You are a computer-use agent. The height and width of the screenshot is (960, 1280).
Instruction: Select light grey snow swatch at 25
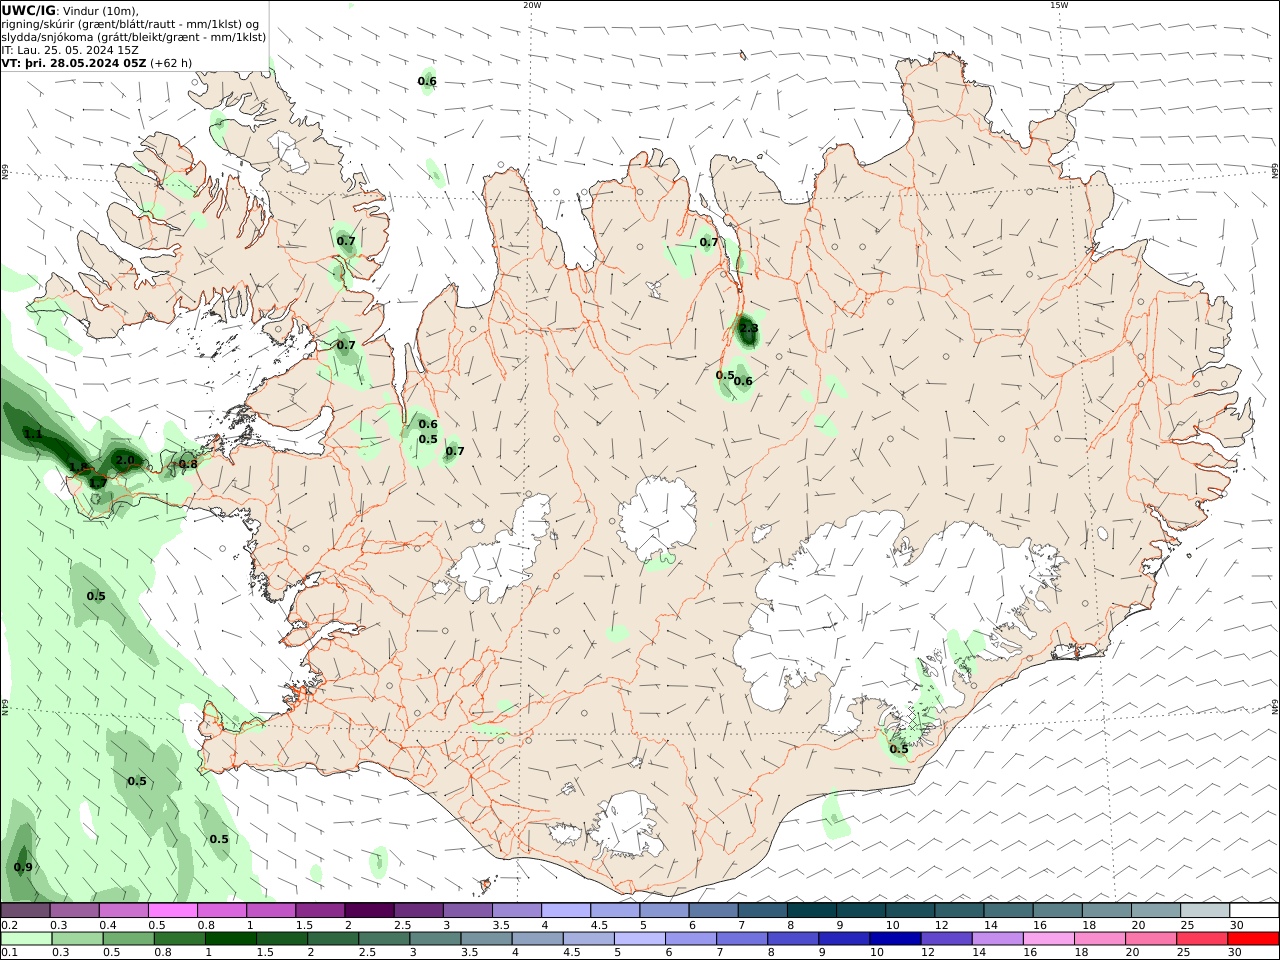coord(1204,910)
